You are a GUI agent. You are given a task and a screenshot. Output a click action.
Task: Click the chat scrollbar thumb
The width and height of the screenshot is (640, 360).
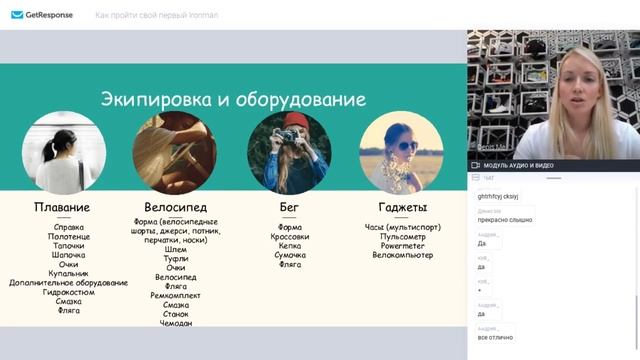636,321
